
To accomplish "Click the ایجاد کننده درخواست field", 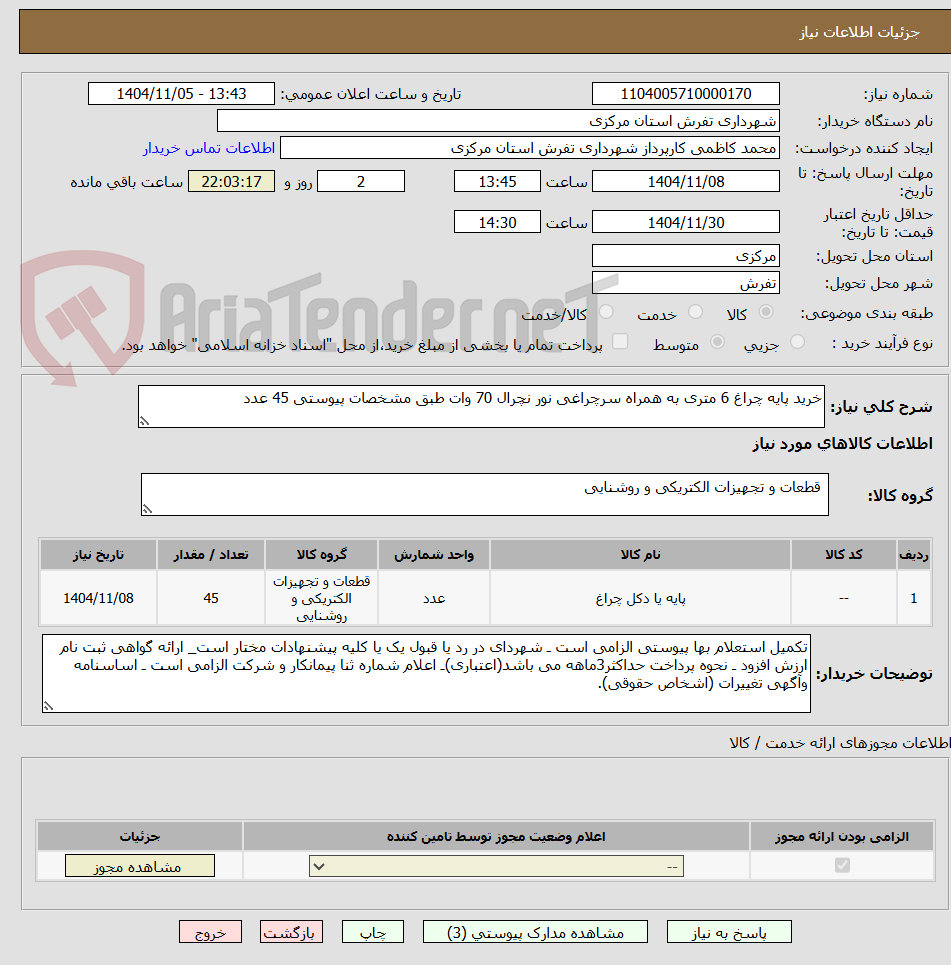I will (530, 148).
